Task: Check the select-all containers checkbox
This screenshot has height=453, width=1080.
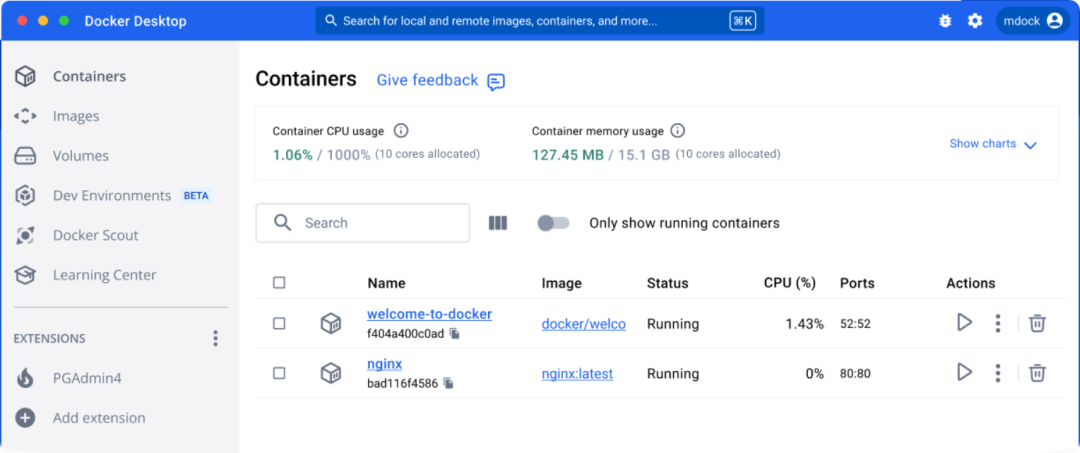Action: (279, 282)
